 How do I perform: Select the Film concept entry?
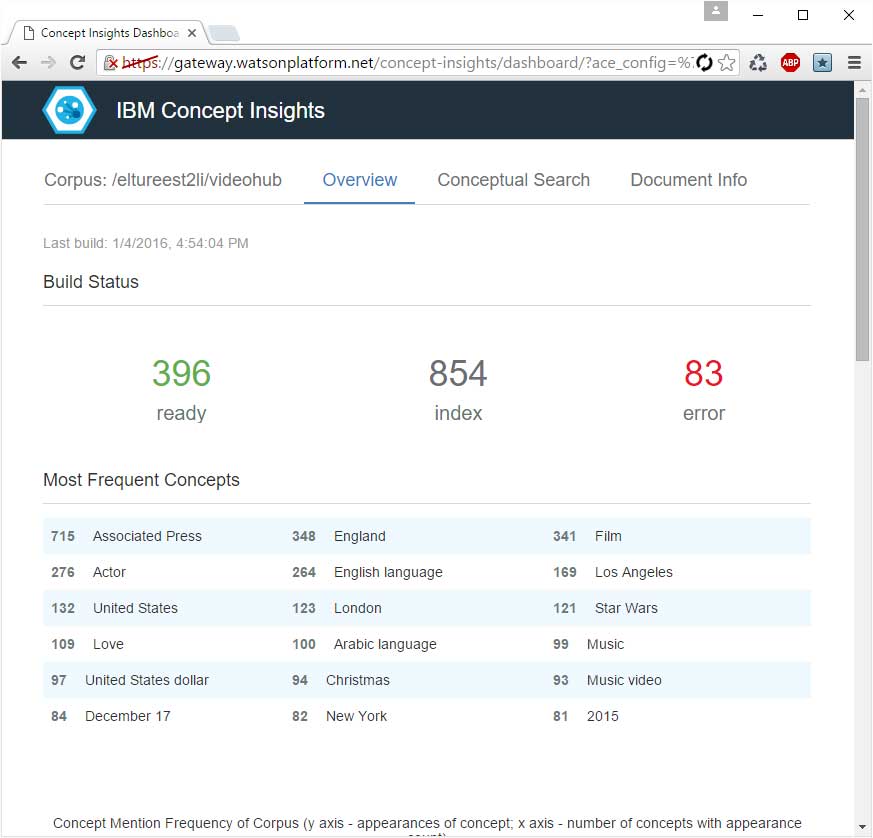pyautogui.click(x=587, y=536)
